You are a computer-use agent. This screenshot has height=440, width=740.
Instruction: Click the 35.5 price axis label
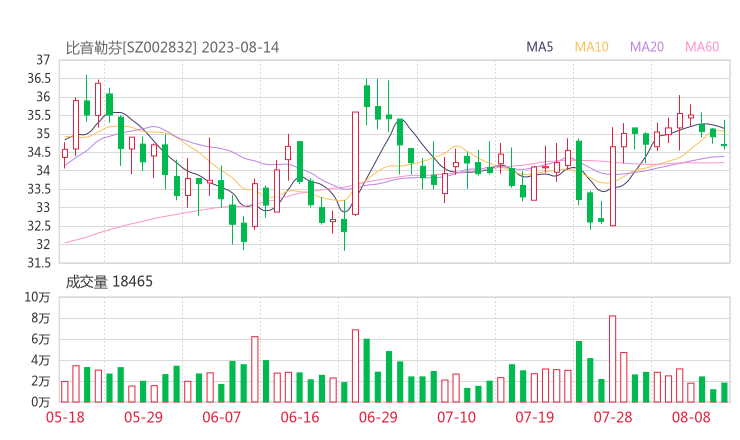pos(39,115)
